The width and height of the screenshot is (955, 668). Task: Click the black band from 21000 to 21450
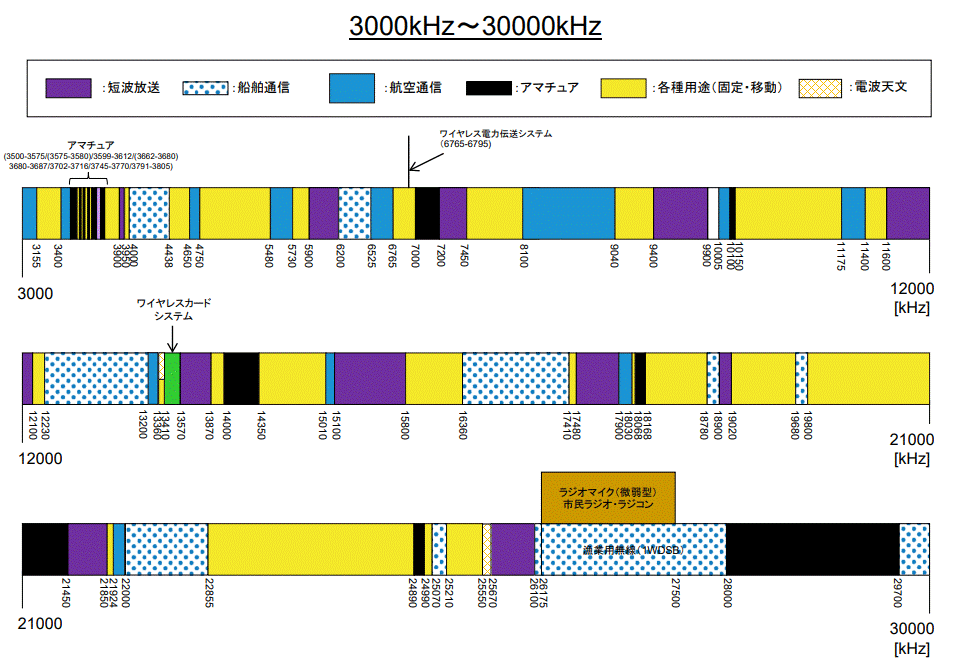pos(45,548)
